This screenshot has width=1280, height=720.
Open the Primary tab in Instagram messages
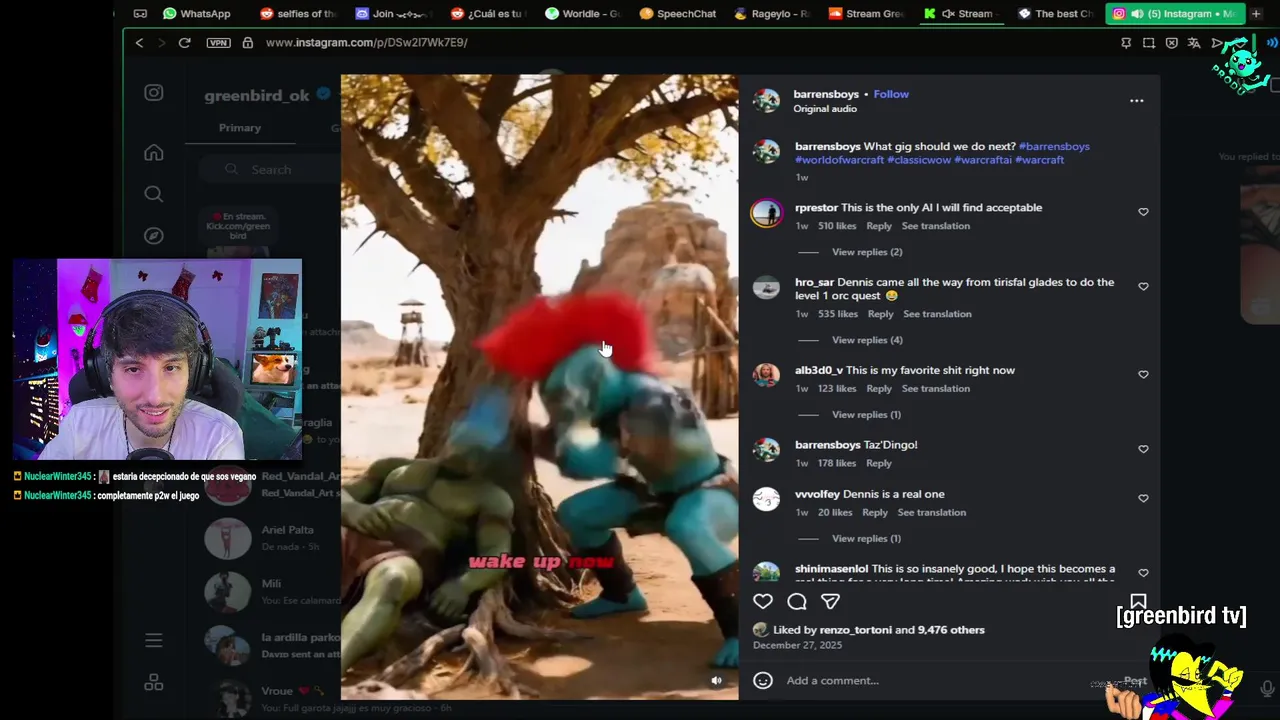click(x=240, y=128)
